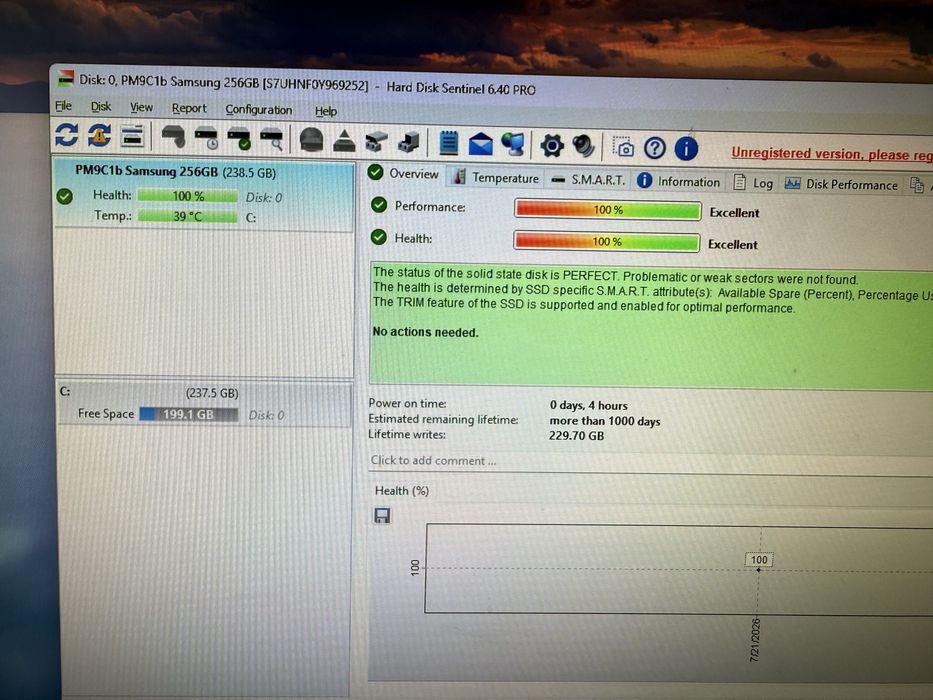Click the dark drive blocks toolbar icon
Viewport: 933px width, 700px height.
coord(409,142)
